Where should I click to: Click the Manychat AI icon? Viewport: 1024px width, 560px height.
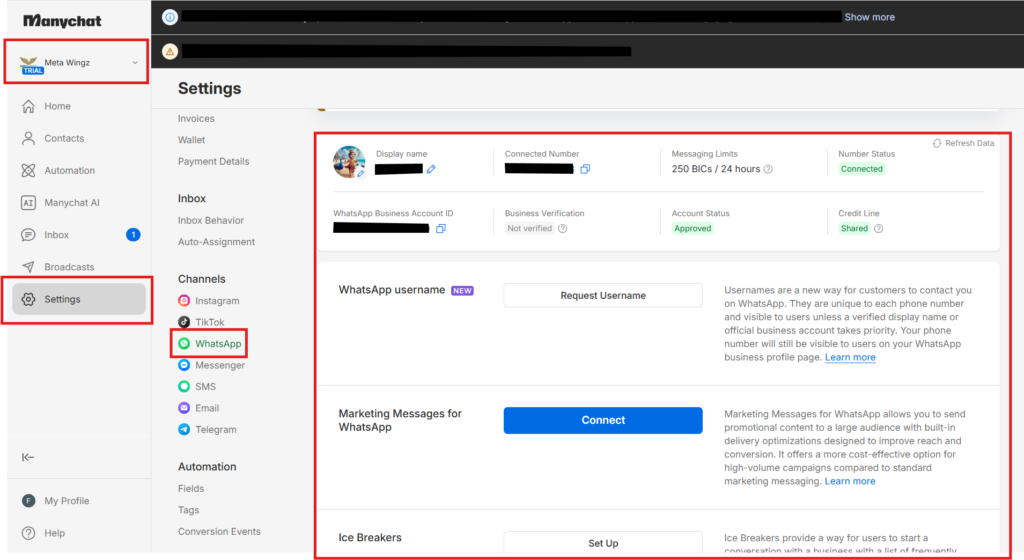[x=28, y=202]
